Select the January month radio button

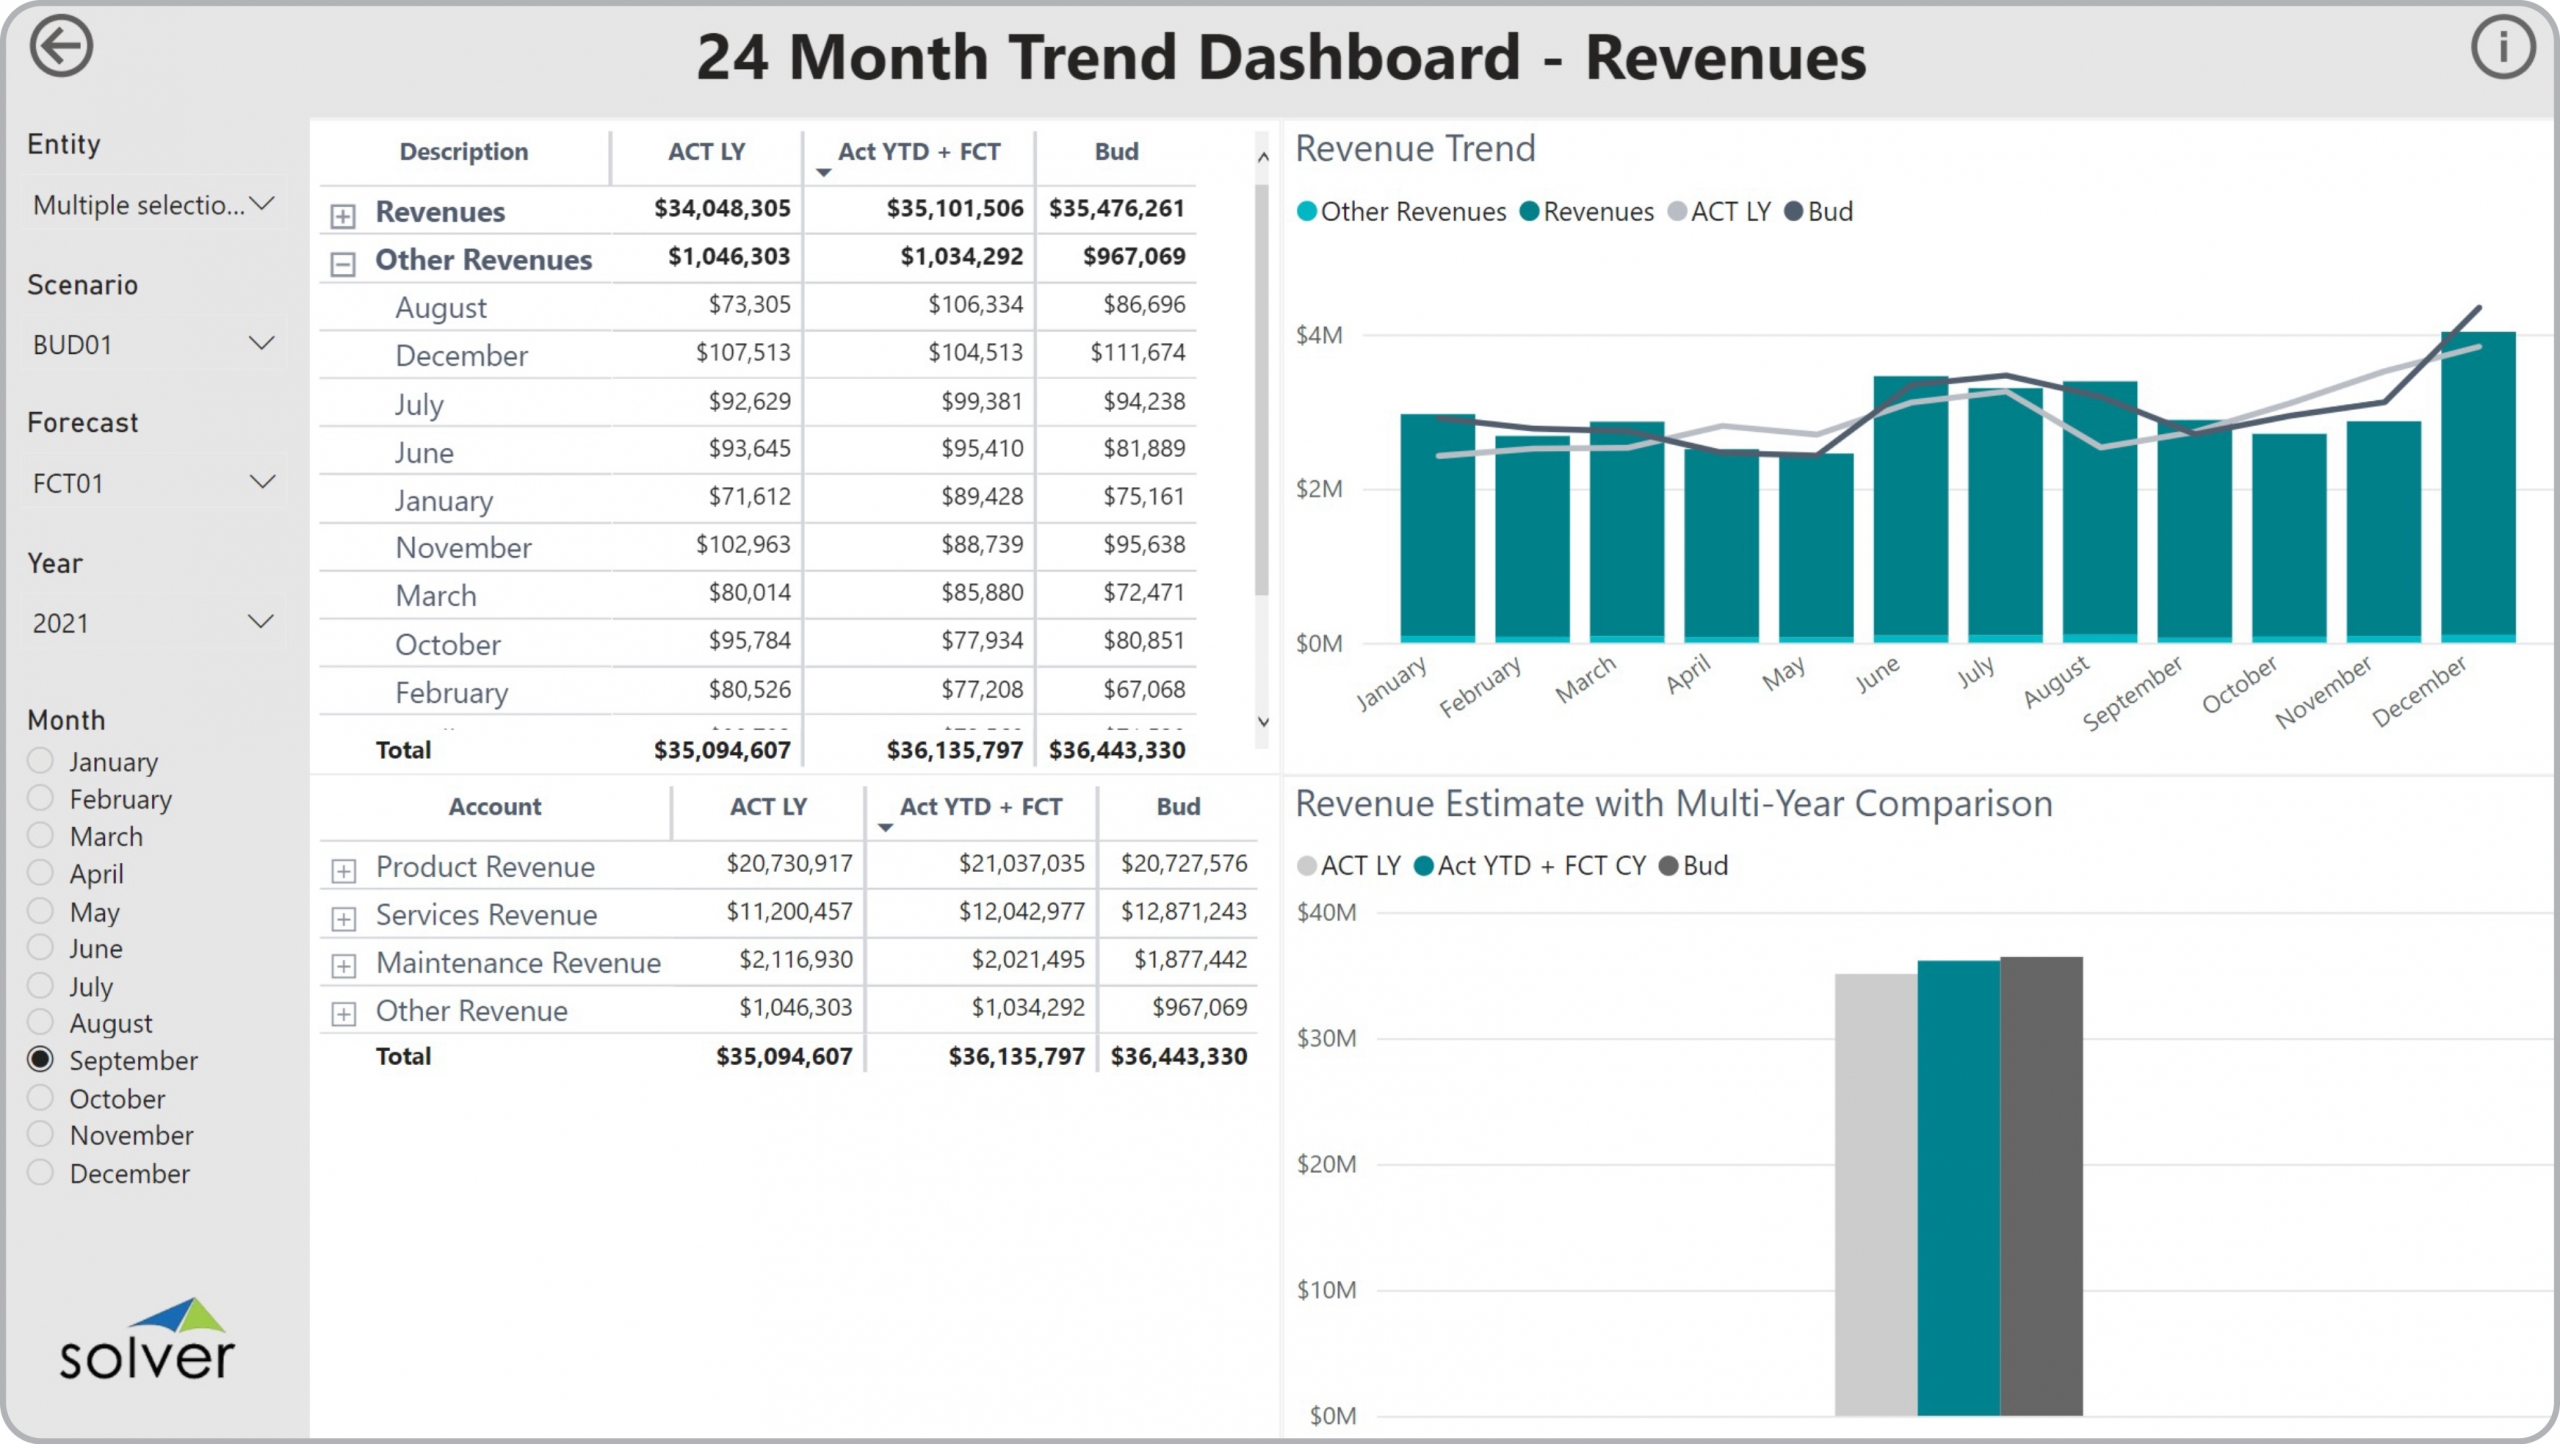point(41,761)
